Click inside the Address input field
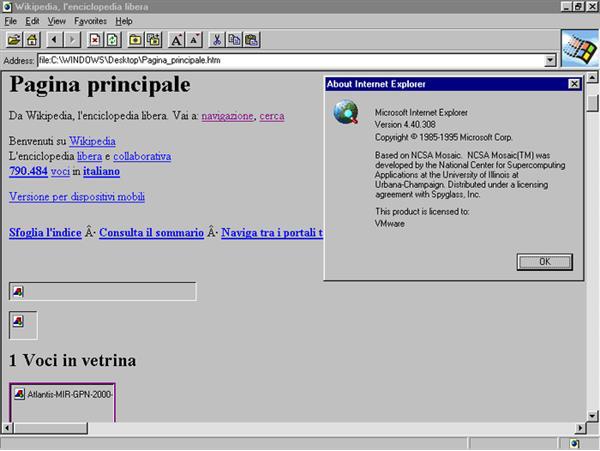The width and height of the screenshot is (600, 451). point(291,60)
